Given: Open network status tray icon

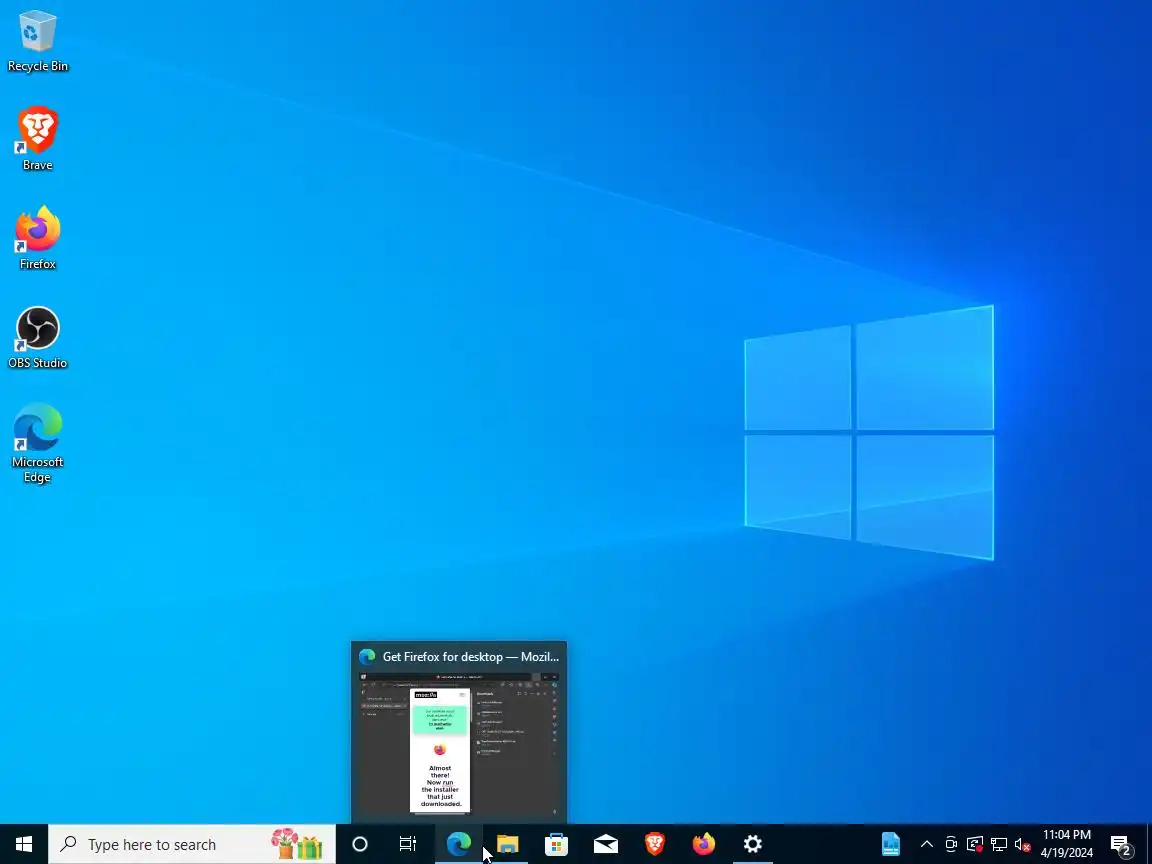Looking at the screenshot, I should click(x=998, y=844).
